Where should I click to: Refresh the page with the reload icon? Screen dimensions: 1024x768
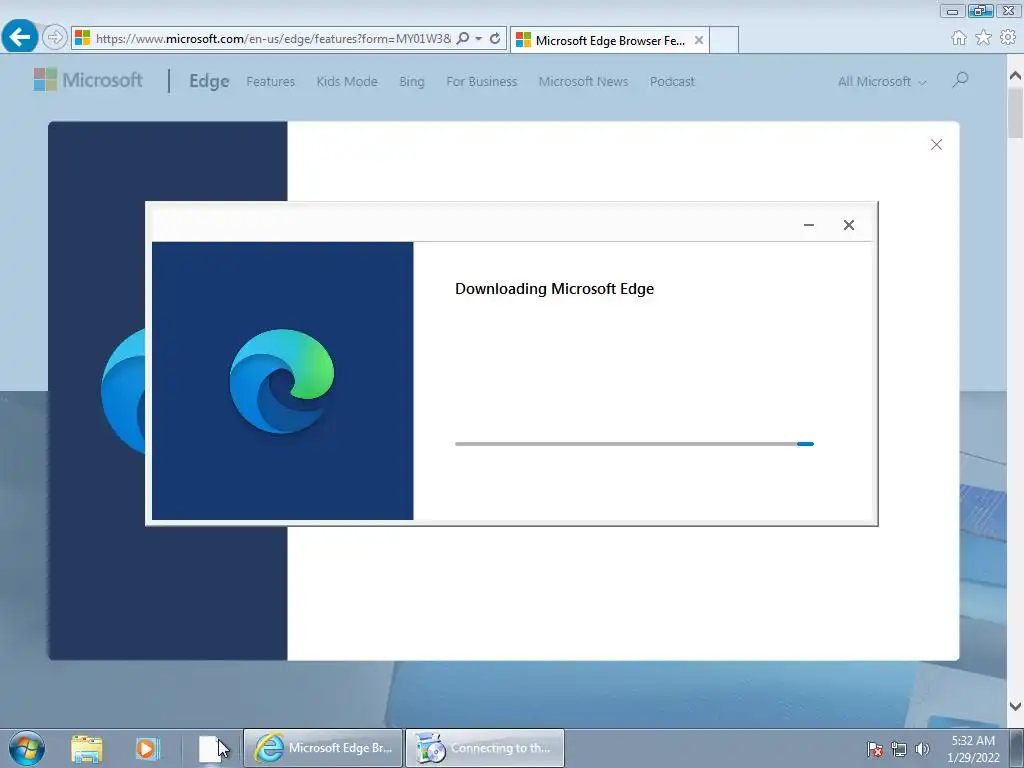(x=495, y=39)
